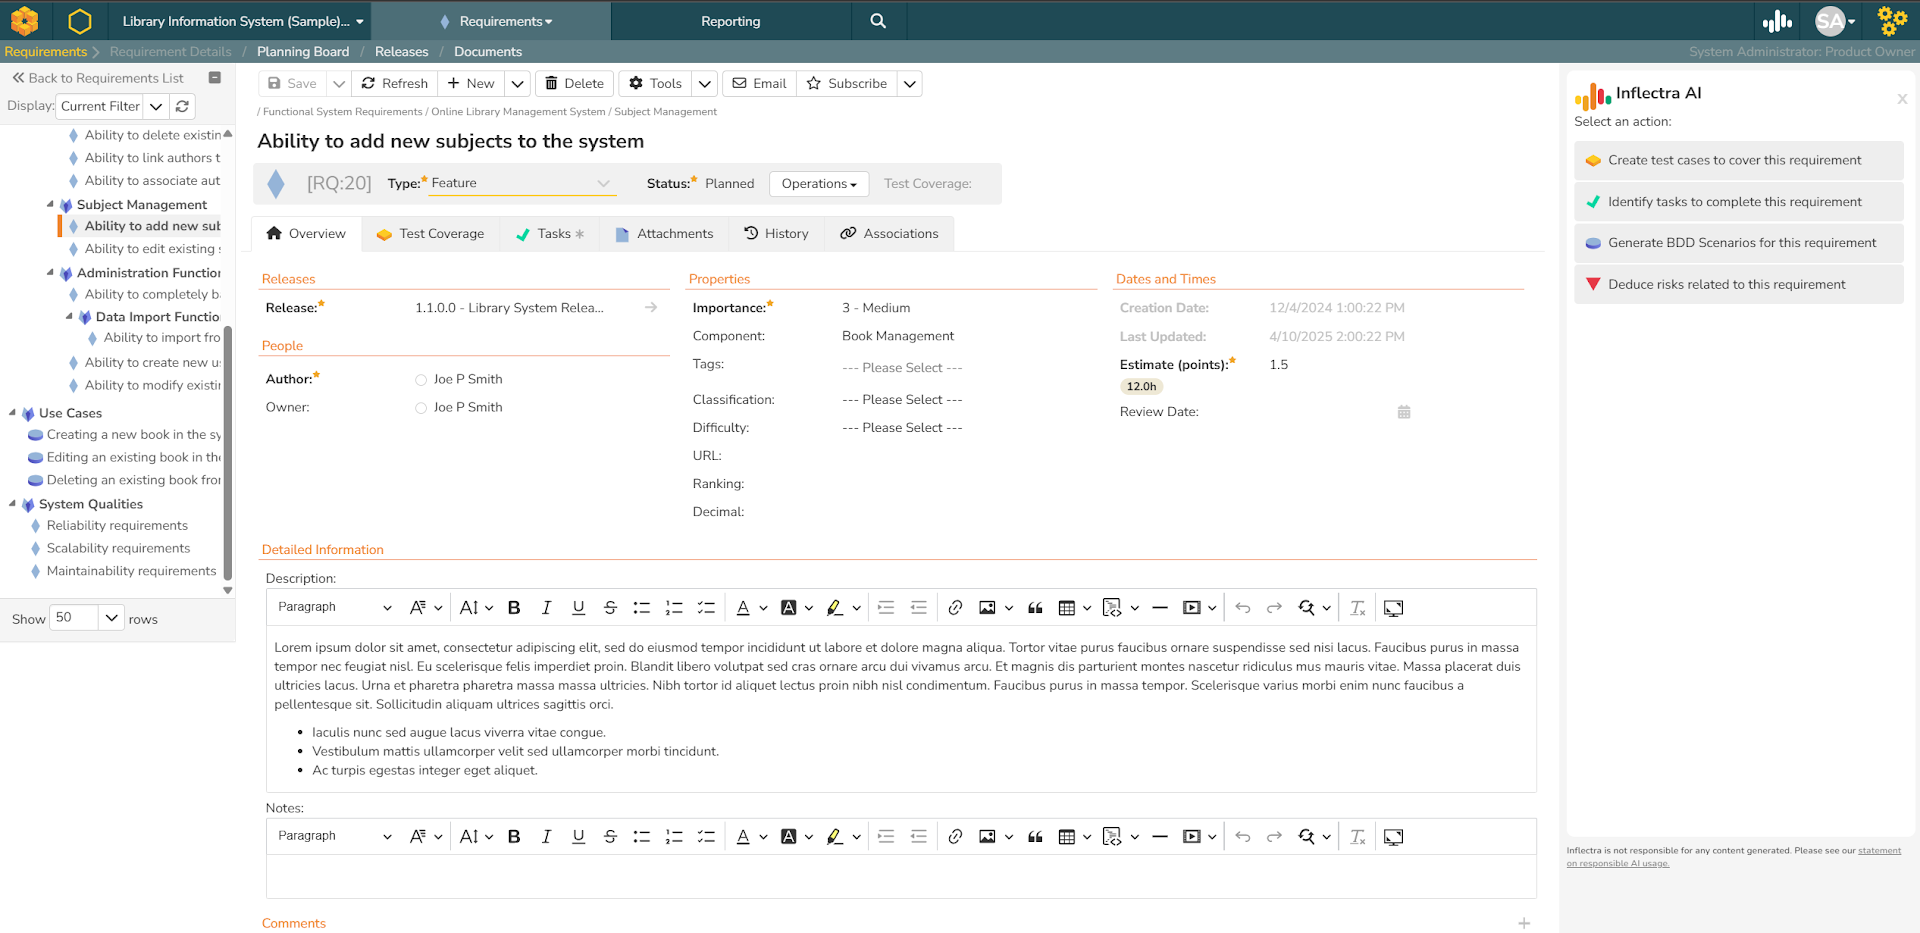
Task: Open the History tab
Action: click(x=776, y=234)
